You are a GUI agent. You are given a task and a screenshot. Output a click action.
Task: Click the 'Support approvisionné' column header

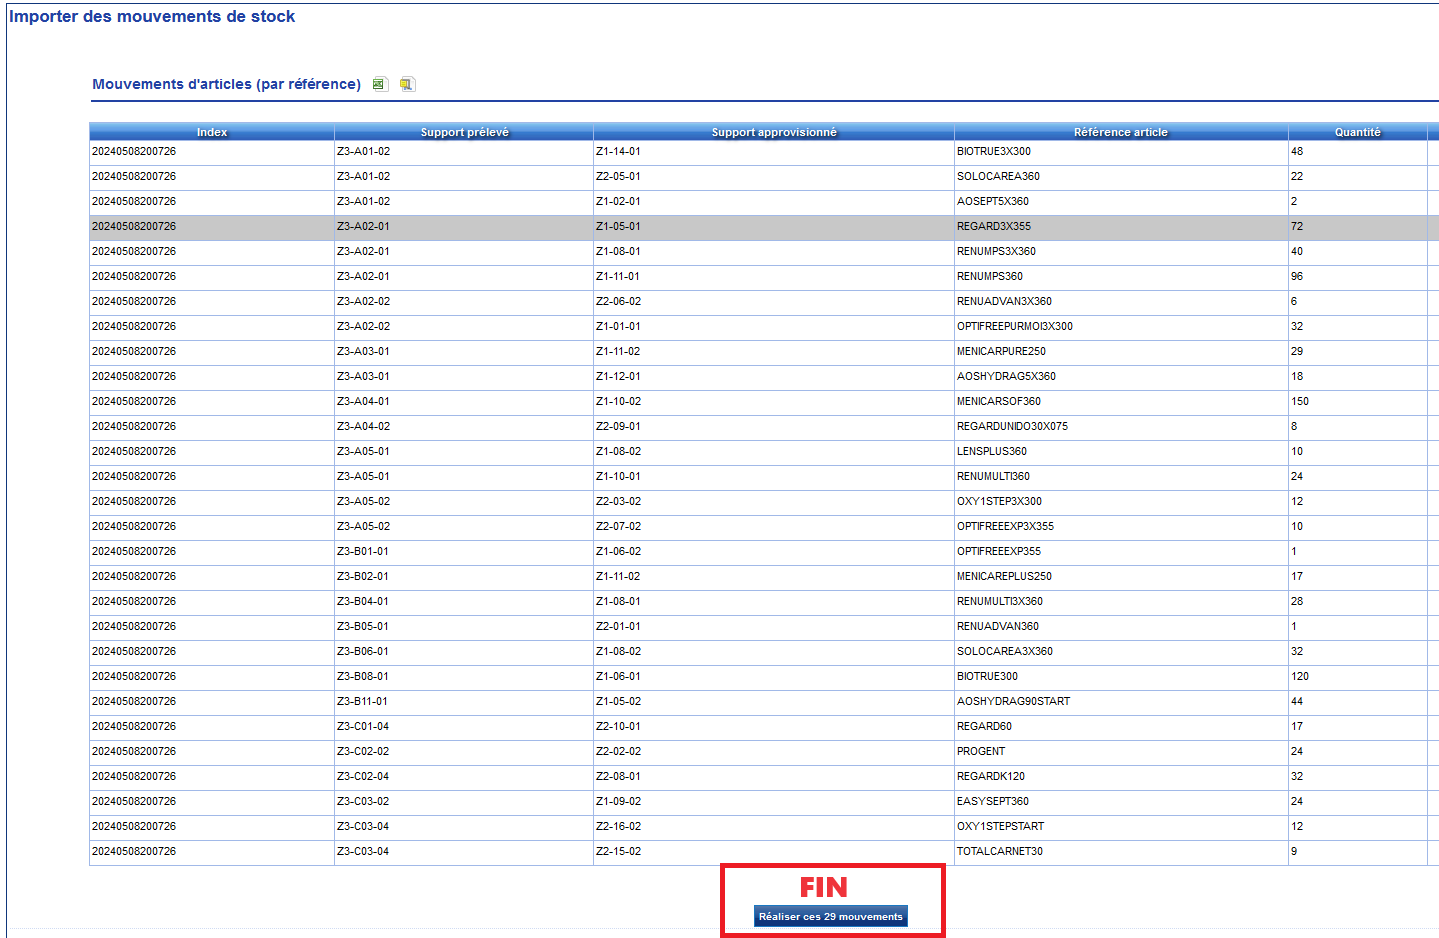(x=774, y=132)
